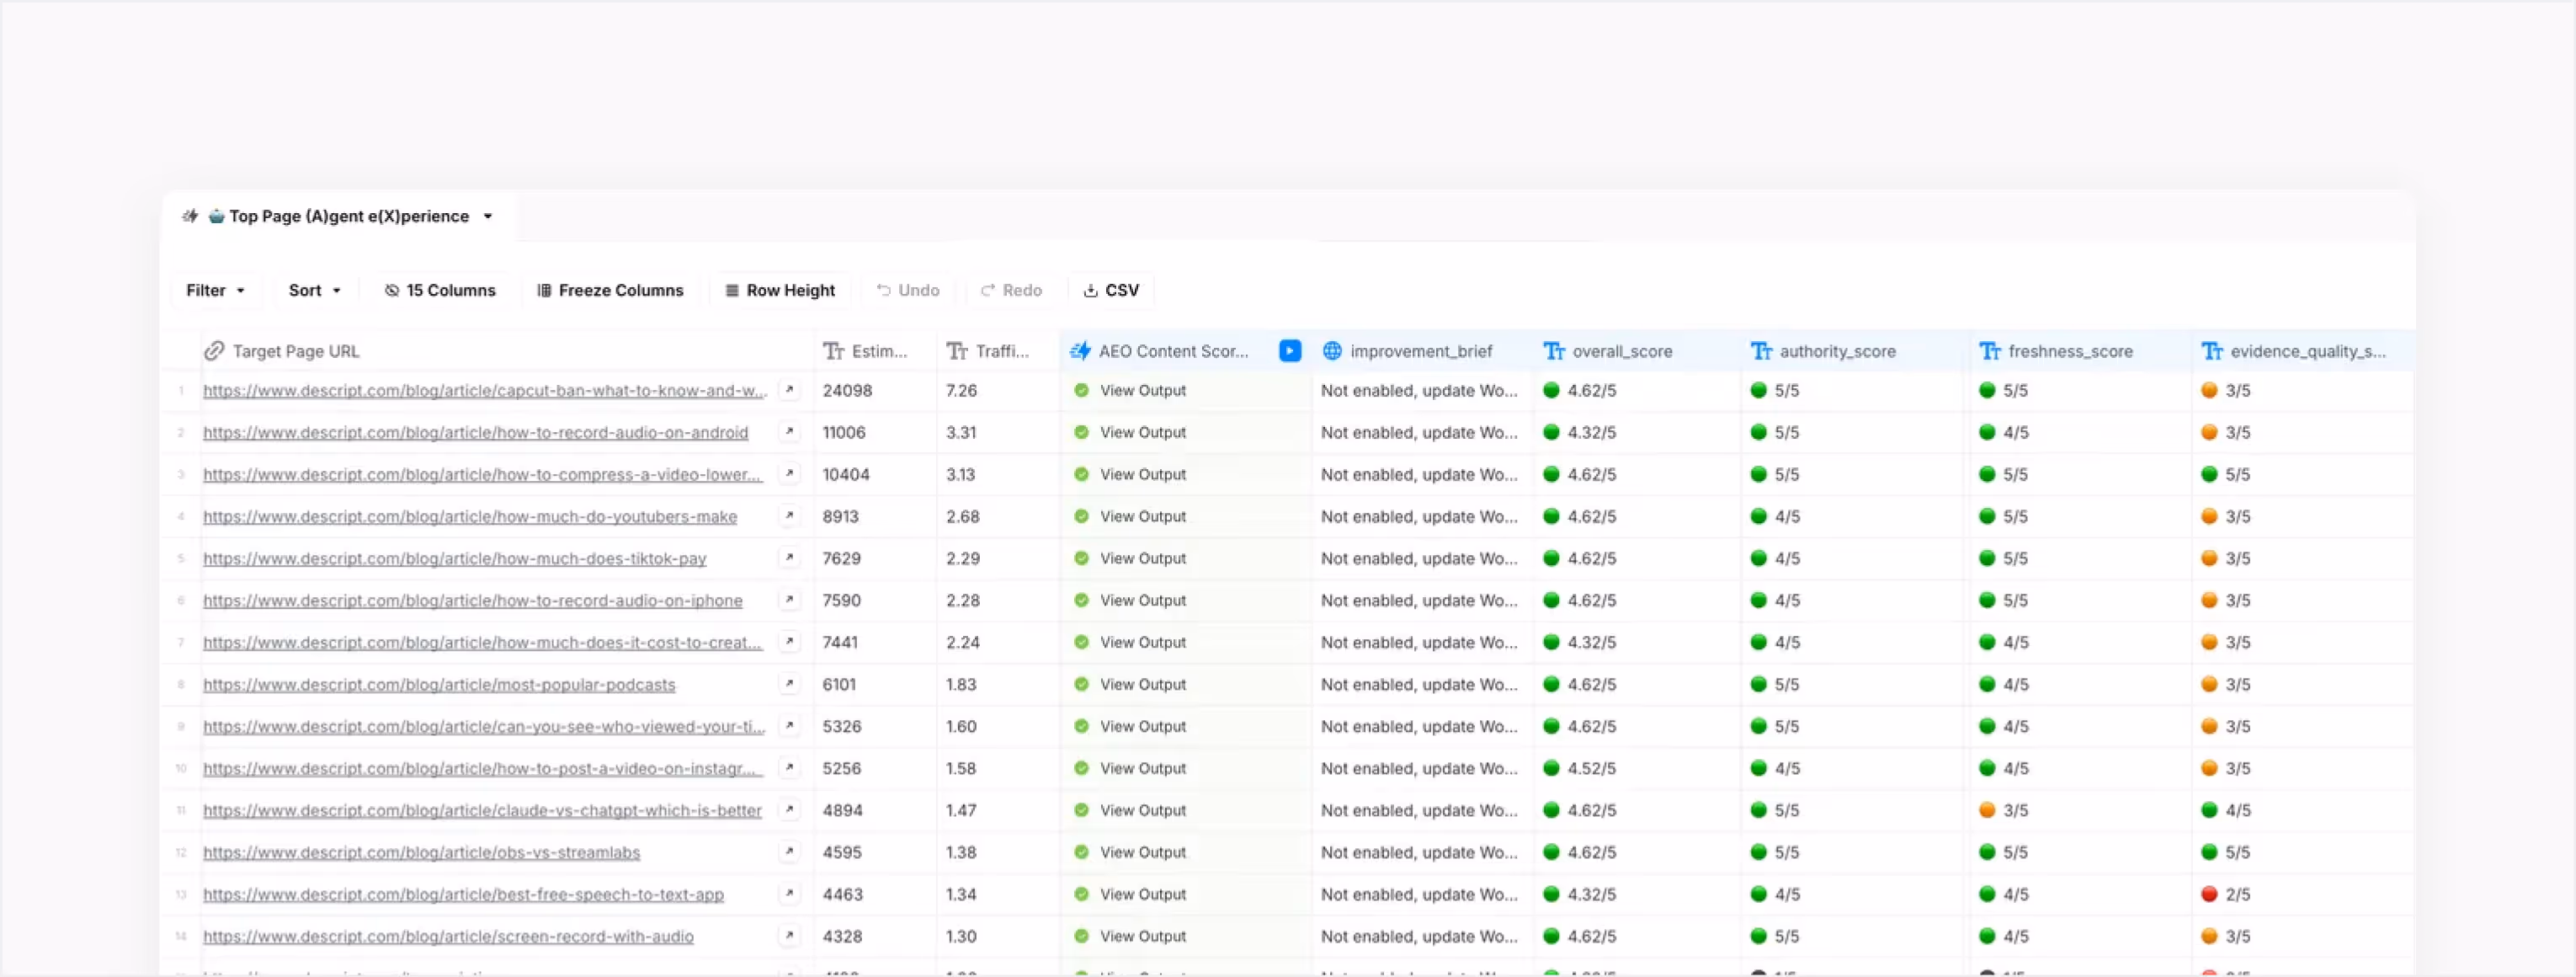This screenshot has width=2576, height=977.
Task: Run the AEO Content Score column play icon
Action: 1289,351
